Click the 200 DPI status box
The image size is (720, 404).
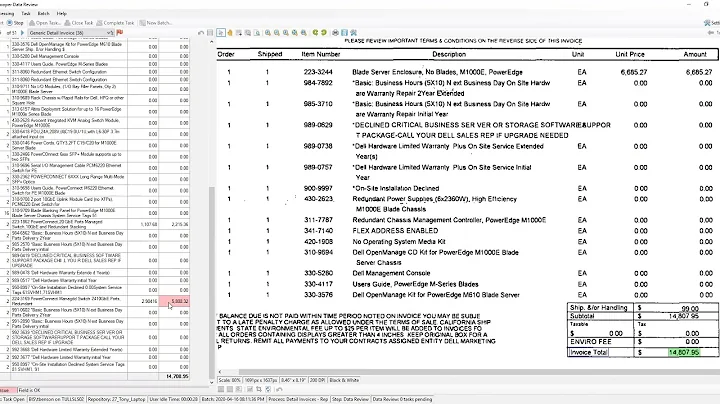tap(317, 380)
